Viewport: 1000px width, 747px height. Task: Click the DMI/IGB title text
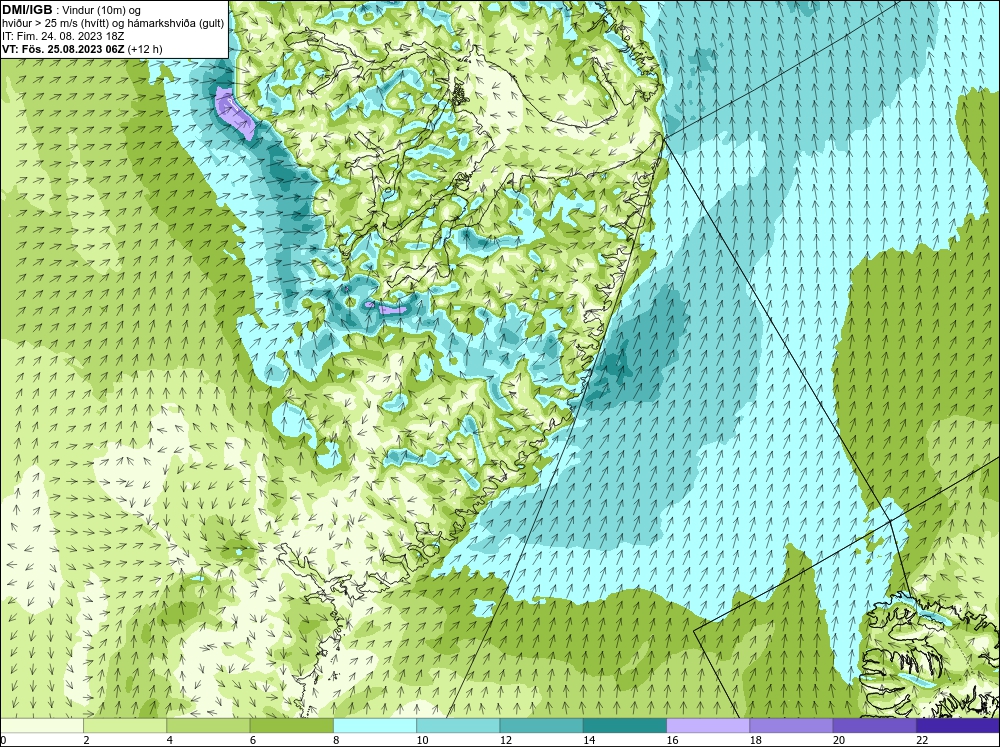click(27, 10)
